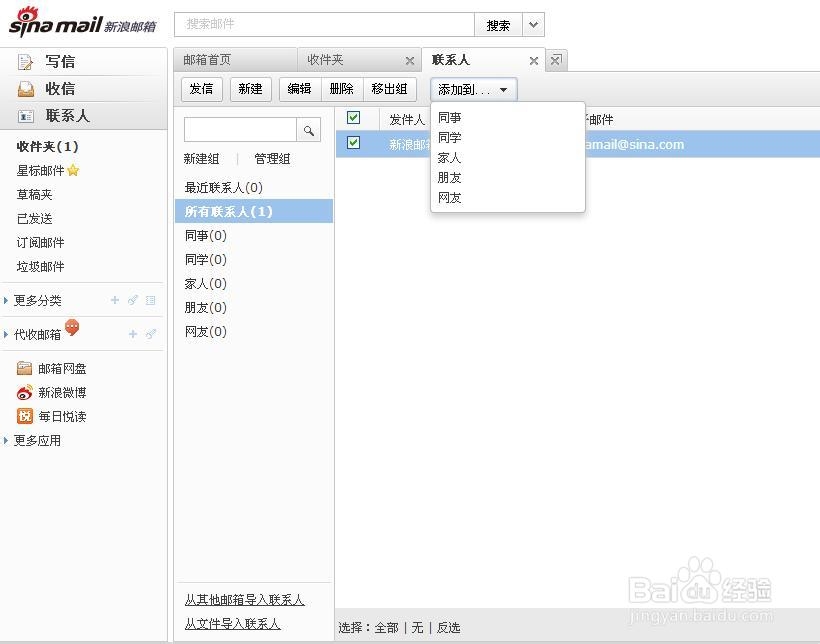The width and height of the screenshot is (820, 644).
Task: Select 家人 from the 添加到 menu
Action: click(x=449, y=157)
